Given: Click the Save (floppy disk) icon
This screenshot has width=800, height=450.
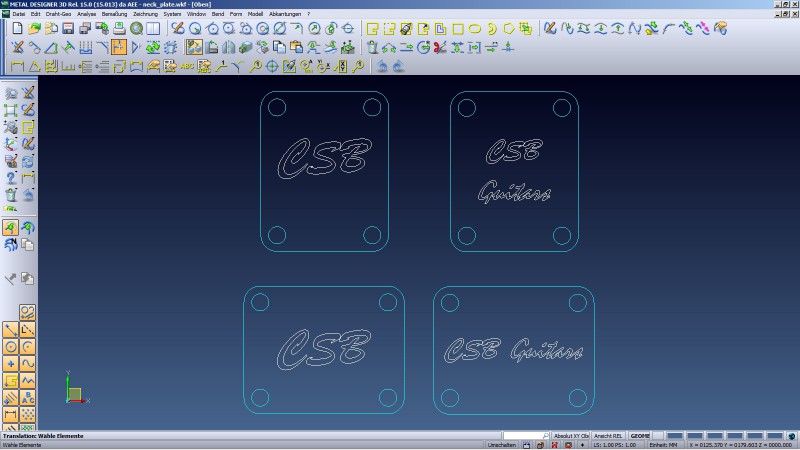Looking at the screenshot, I should 68,29.
